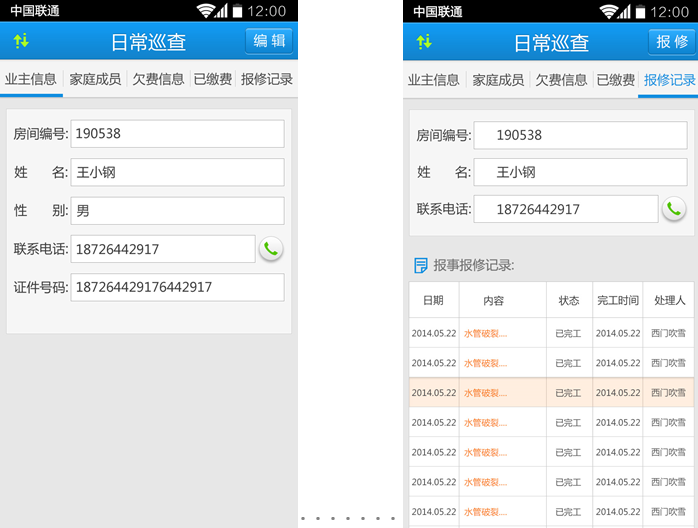Image resolution: width=698 pixels, height=528 pixels.
Task: Switch to 家庭成员 tab on right screen
Action: (498, 80)
